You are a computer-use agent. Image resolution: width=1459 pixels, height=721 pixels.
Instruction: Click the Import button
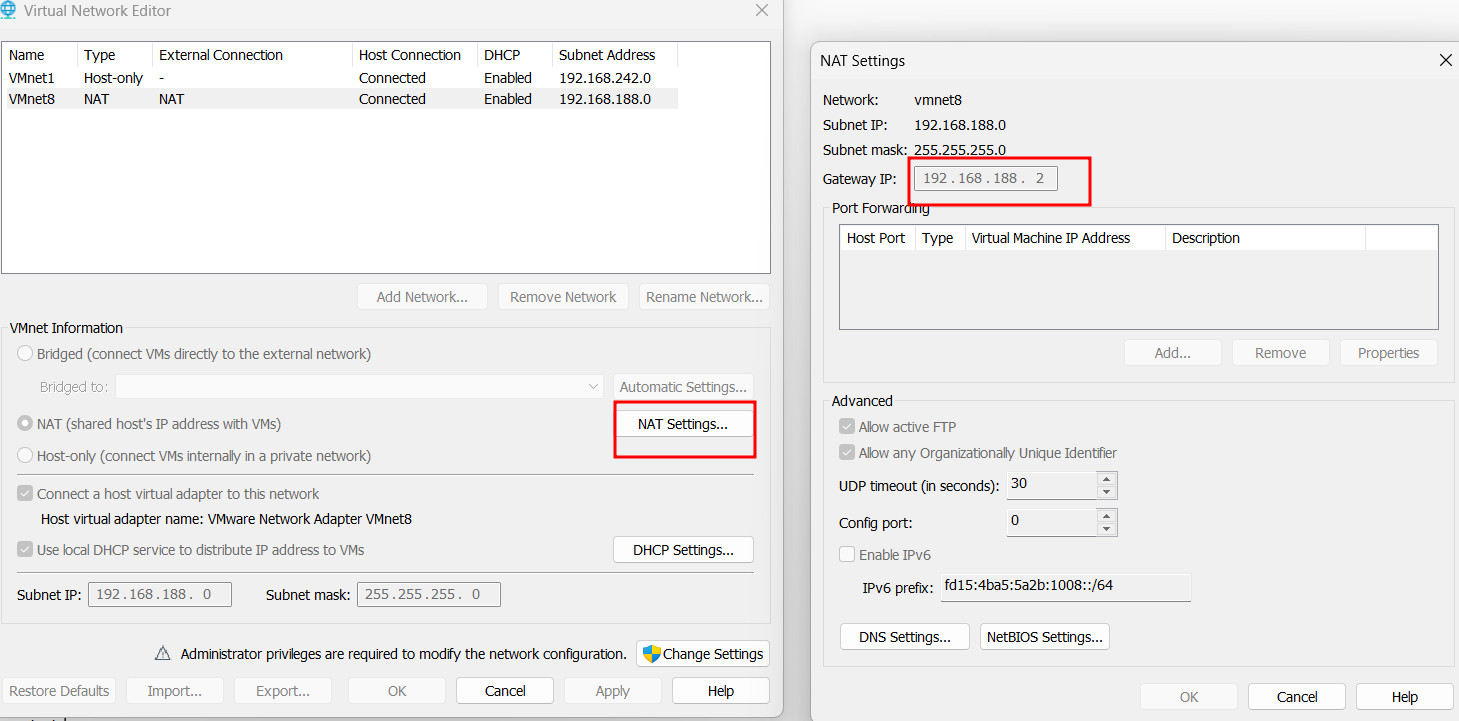(174, 691)
